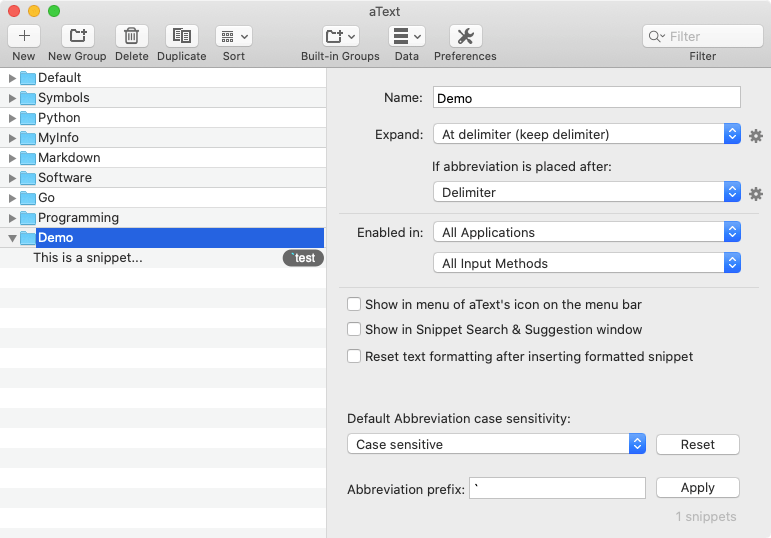Click the Apply button
Image resolution: width=771 pixels, height=538 pixels.
coord(697,488)
